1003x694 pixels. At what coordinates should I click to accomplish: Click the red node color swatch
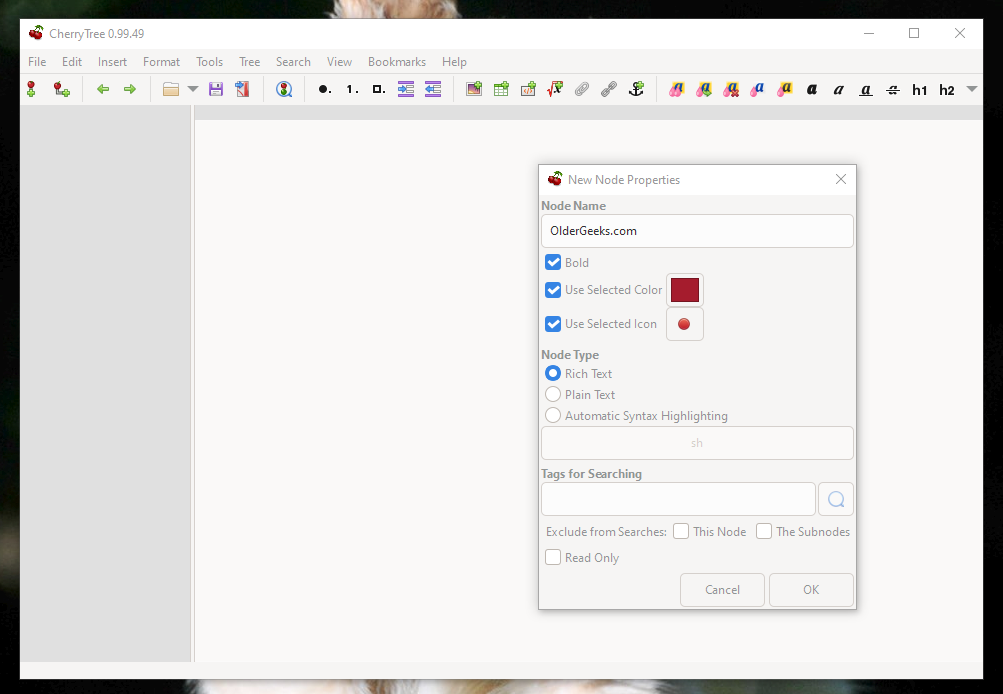(685, 291)
